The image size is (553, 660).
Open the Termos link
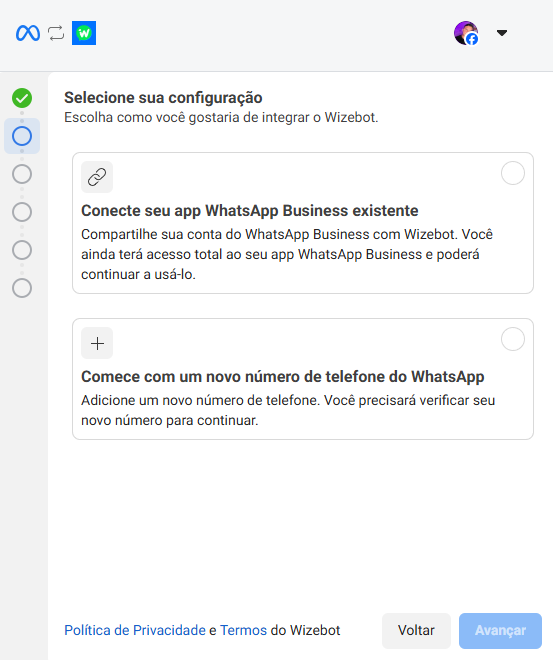pos(243,630)
